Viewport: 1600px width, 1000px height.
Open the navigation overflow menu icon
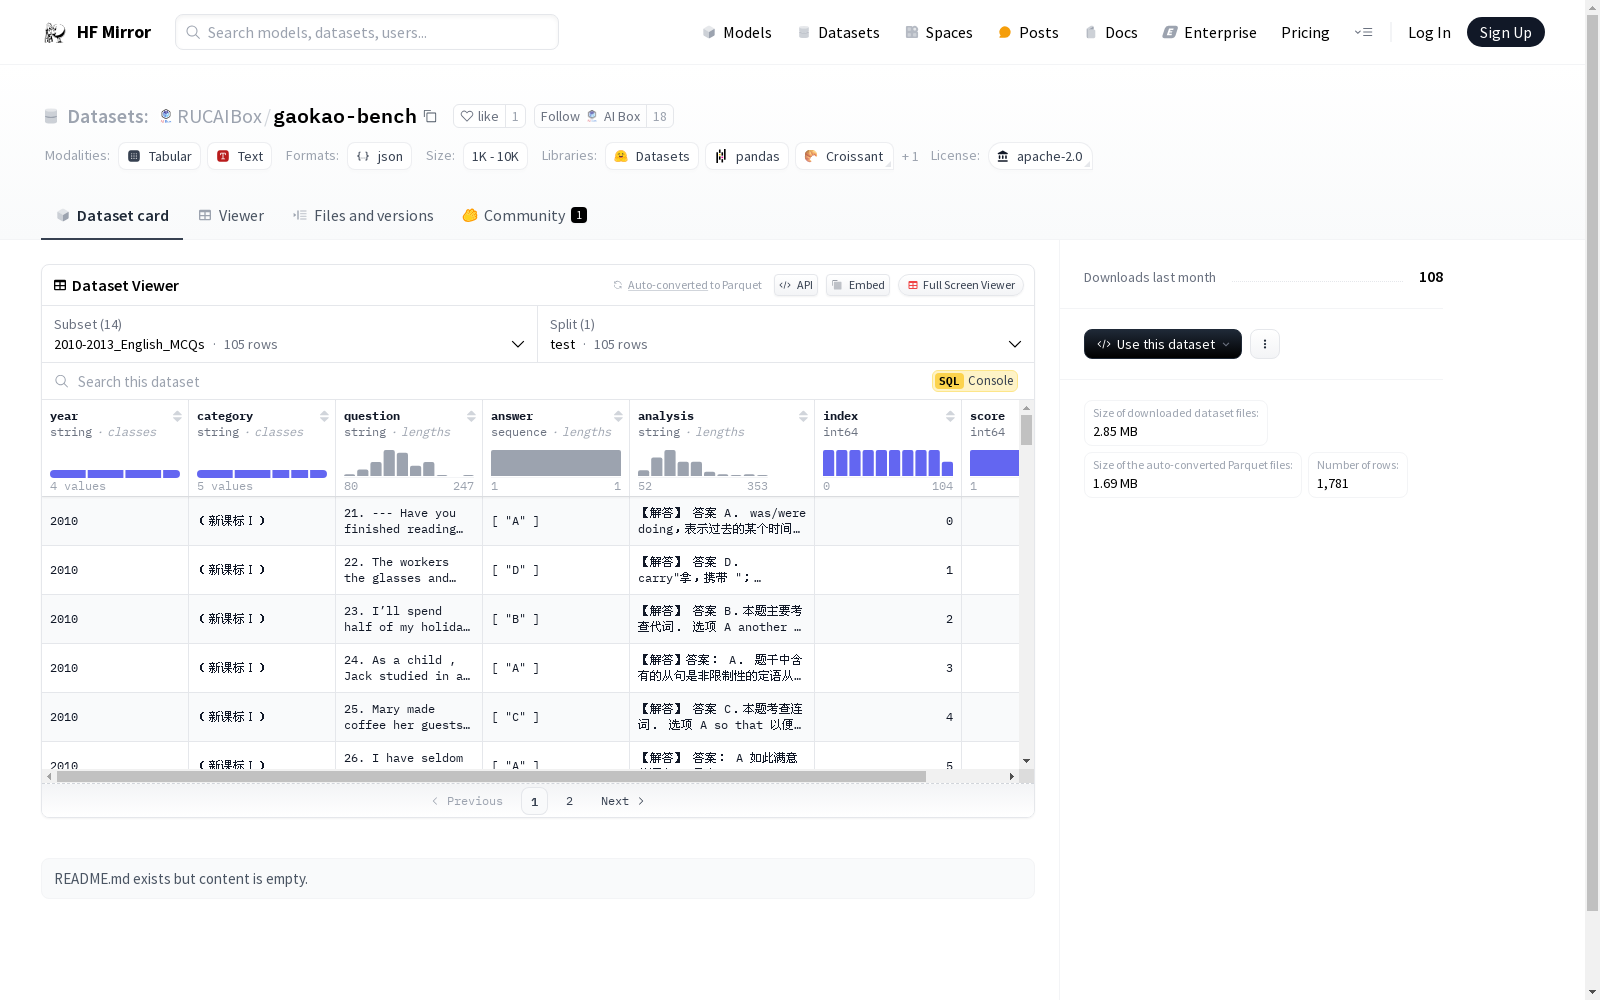click(1363, 32)
